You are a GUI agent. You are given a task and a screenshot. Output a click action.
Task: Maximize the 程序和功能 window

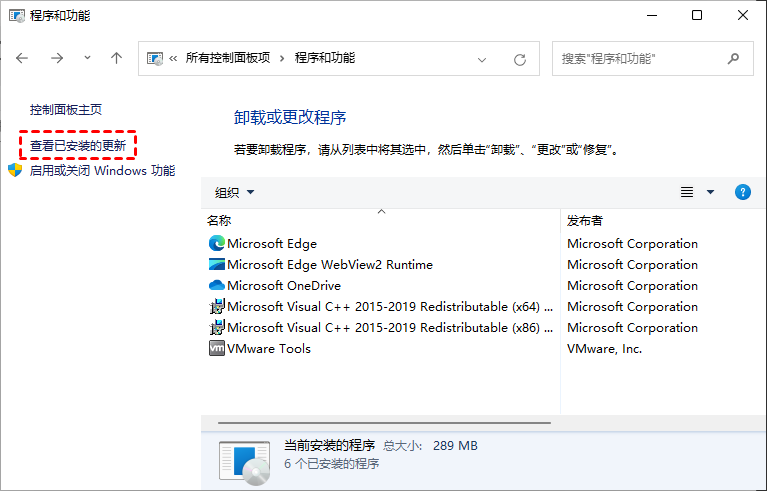pos(697,15)
